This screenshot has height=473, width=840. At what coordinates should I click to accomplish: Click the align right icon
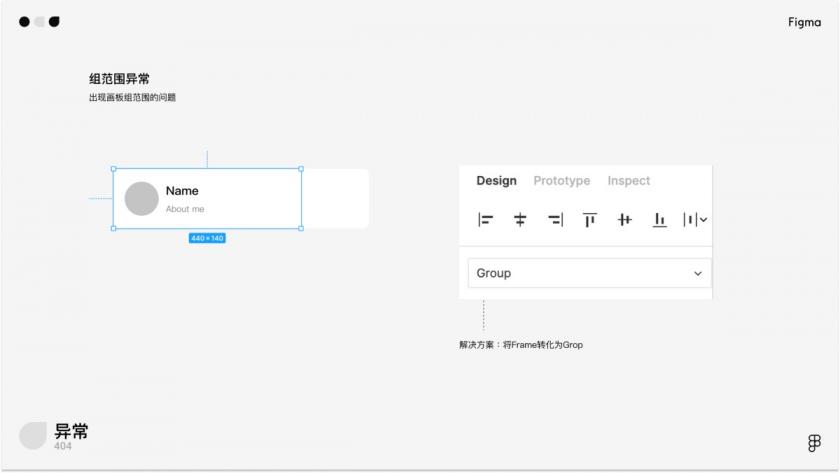click(555, 220)
